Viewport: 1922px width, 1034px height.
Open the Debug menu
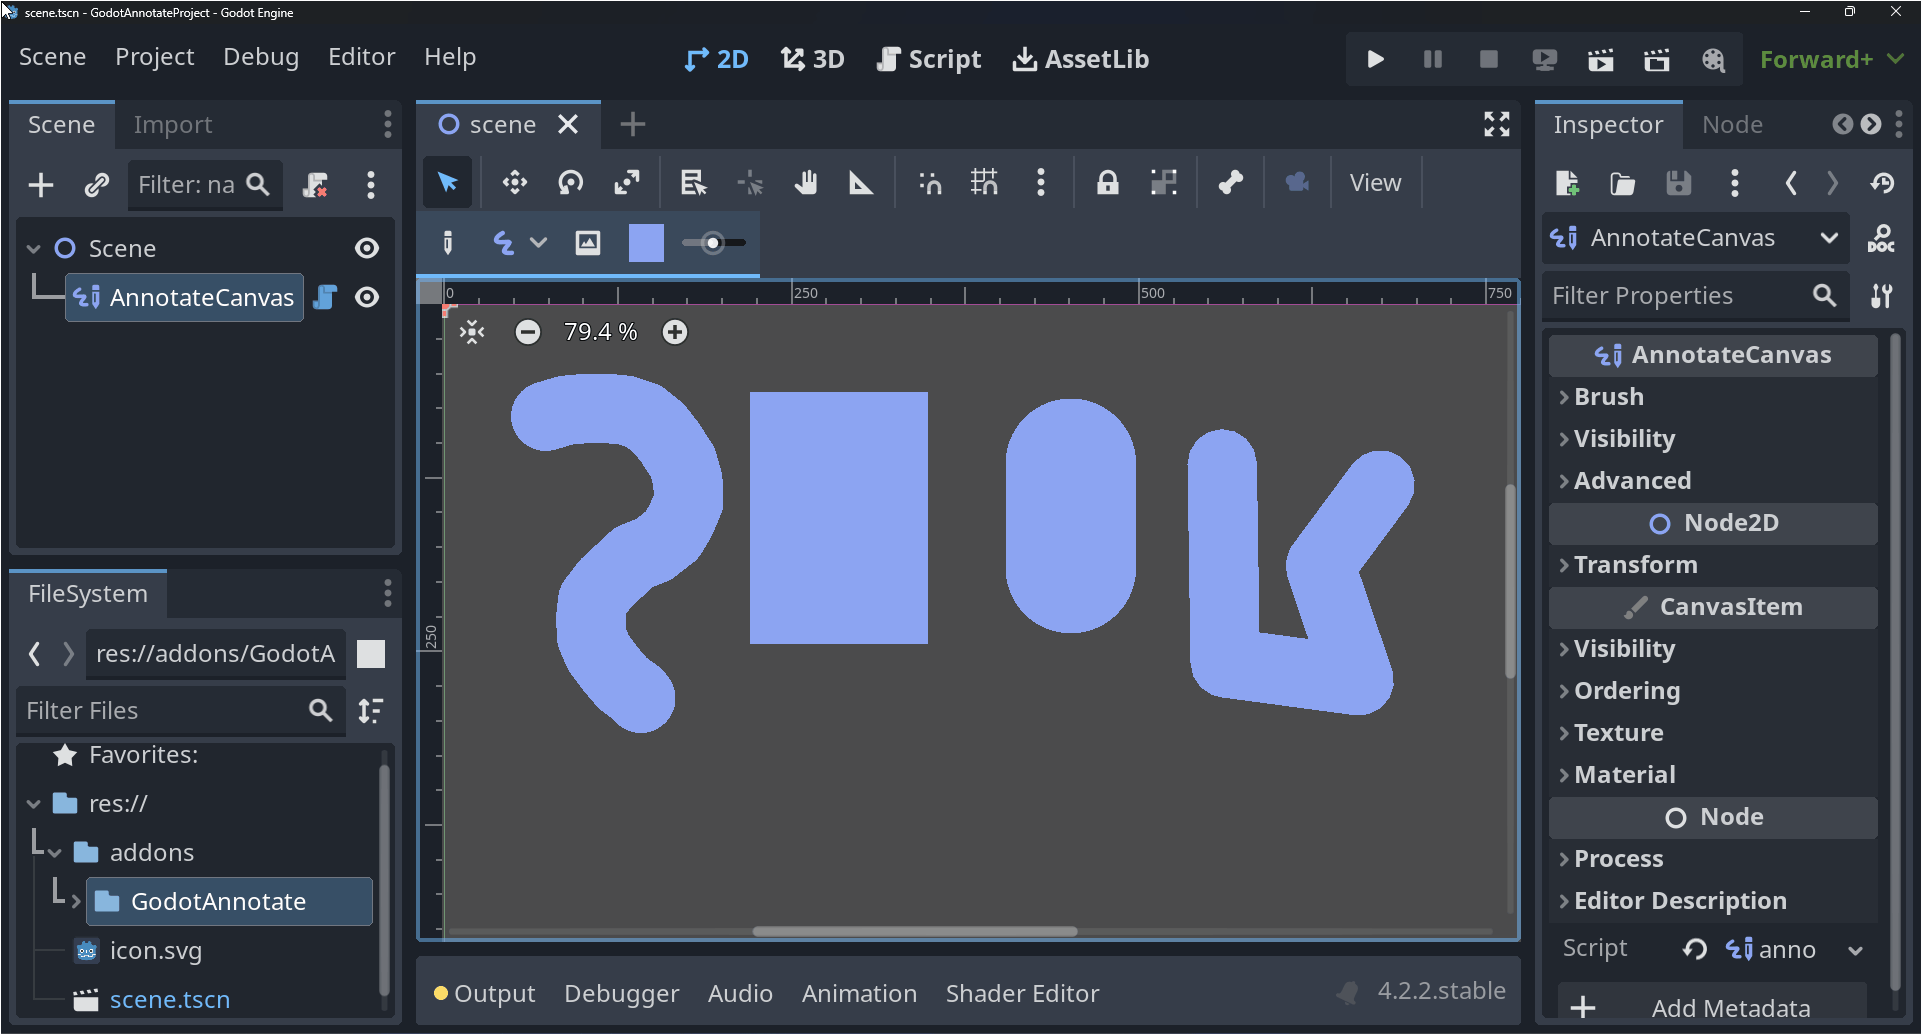coord(261,57)
